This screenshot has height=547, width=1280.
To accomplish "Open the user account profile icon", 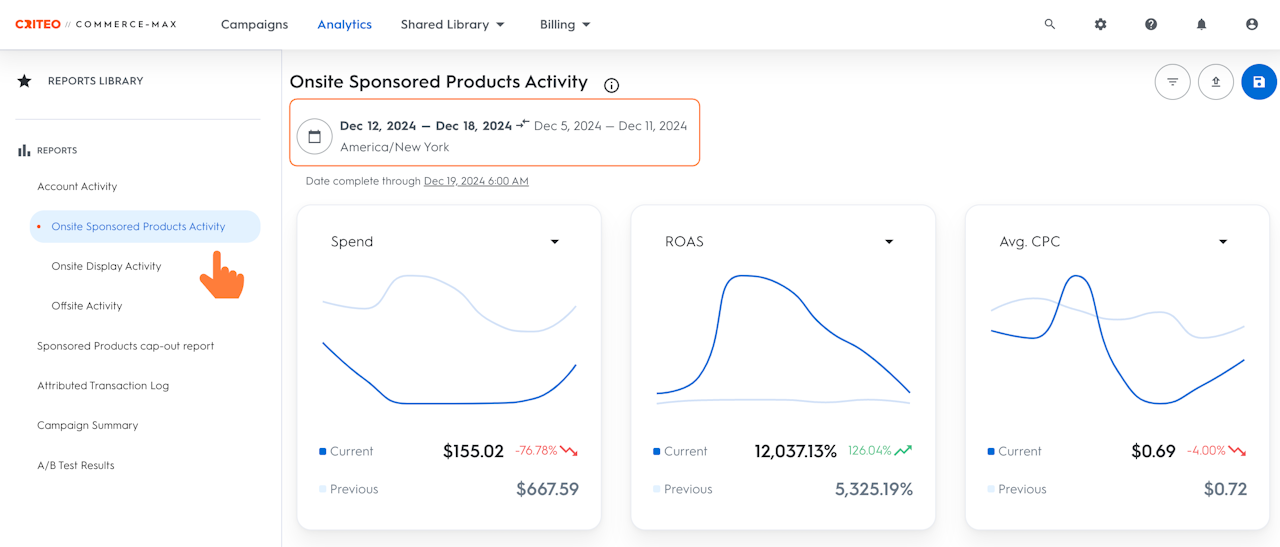I will (x=1252, y=24).
